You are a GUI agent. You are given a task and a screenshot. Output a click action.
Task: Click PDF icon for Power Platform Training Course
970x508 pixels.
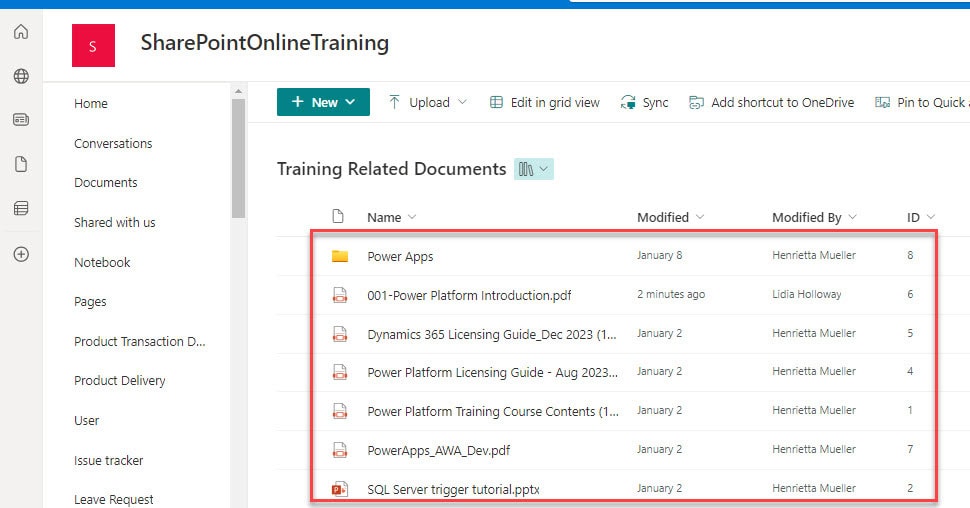tap(340, 411)
